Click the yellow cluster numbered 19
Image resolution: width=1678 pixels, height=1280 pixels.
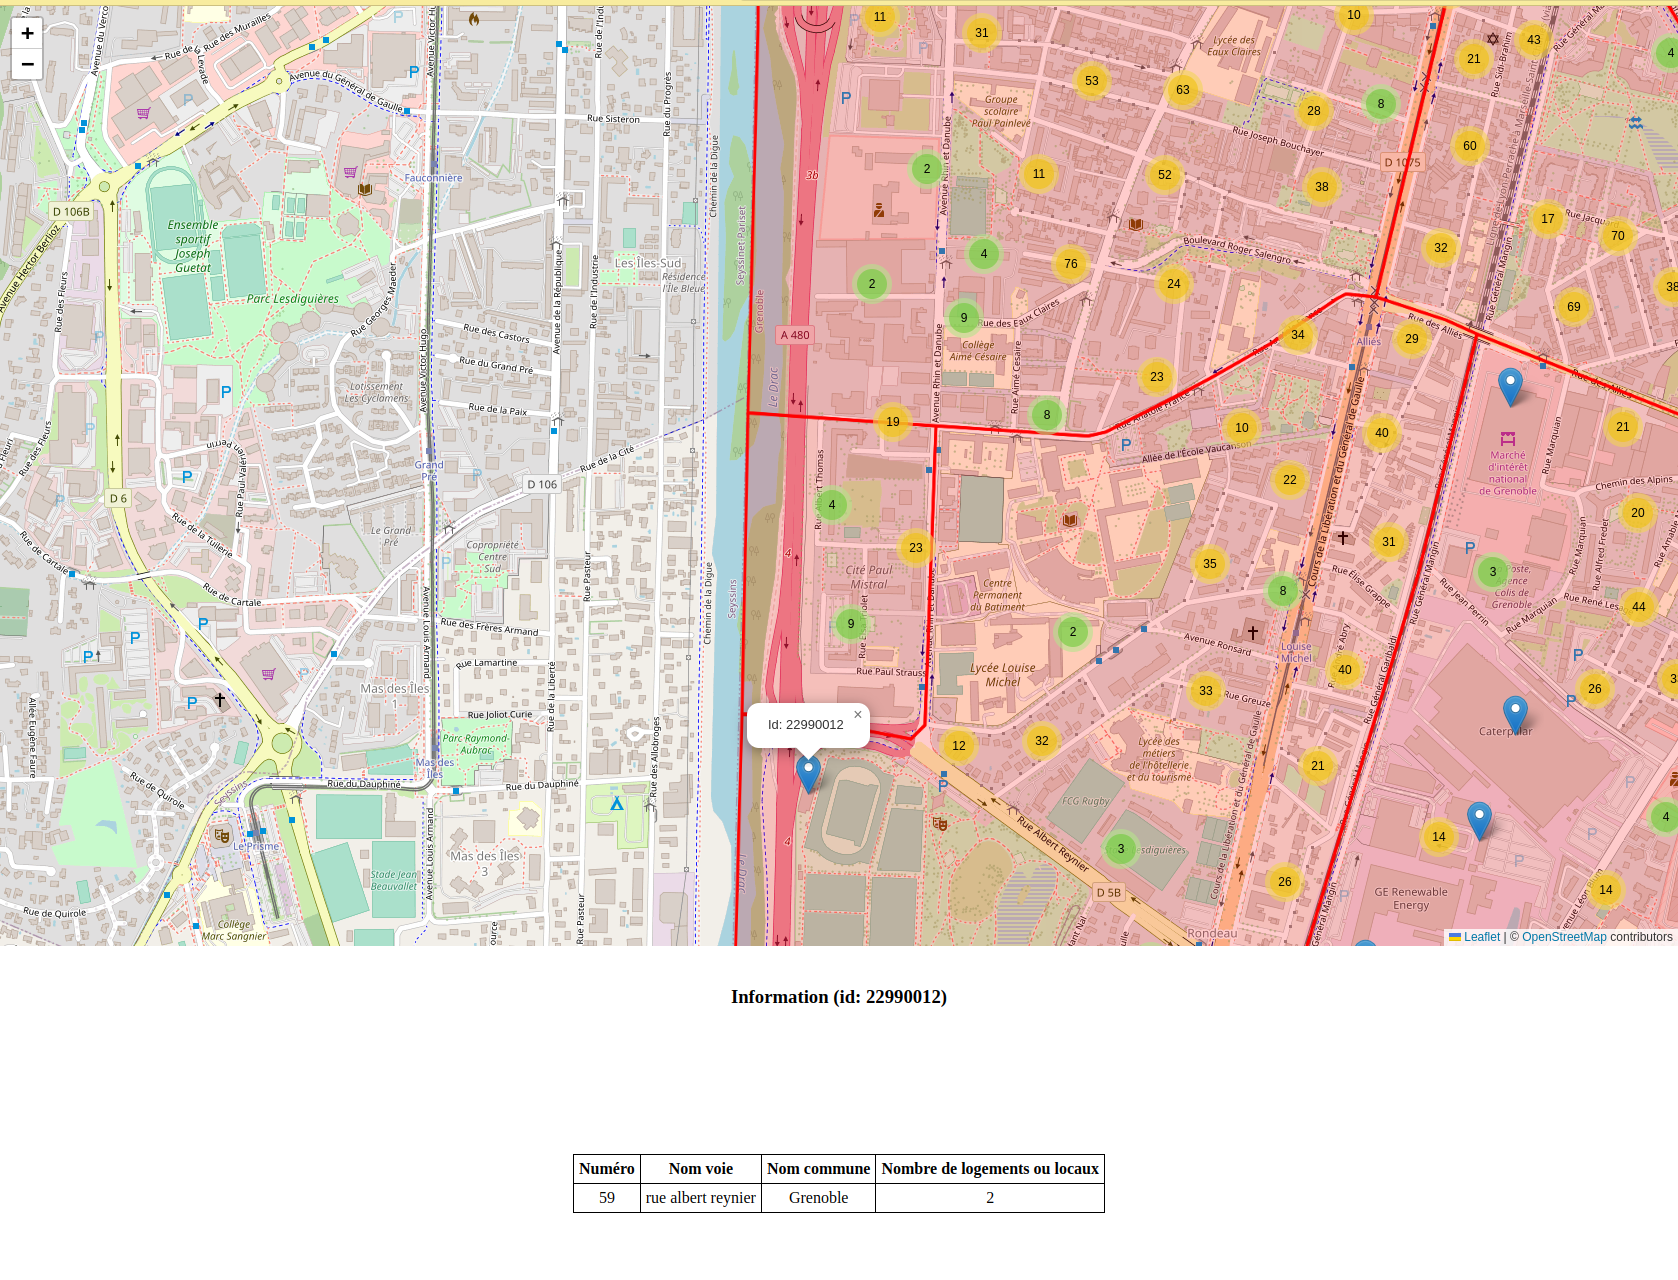[893, 422]
